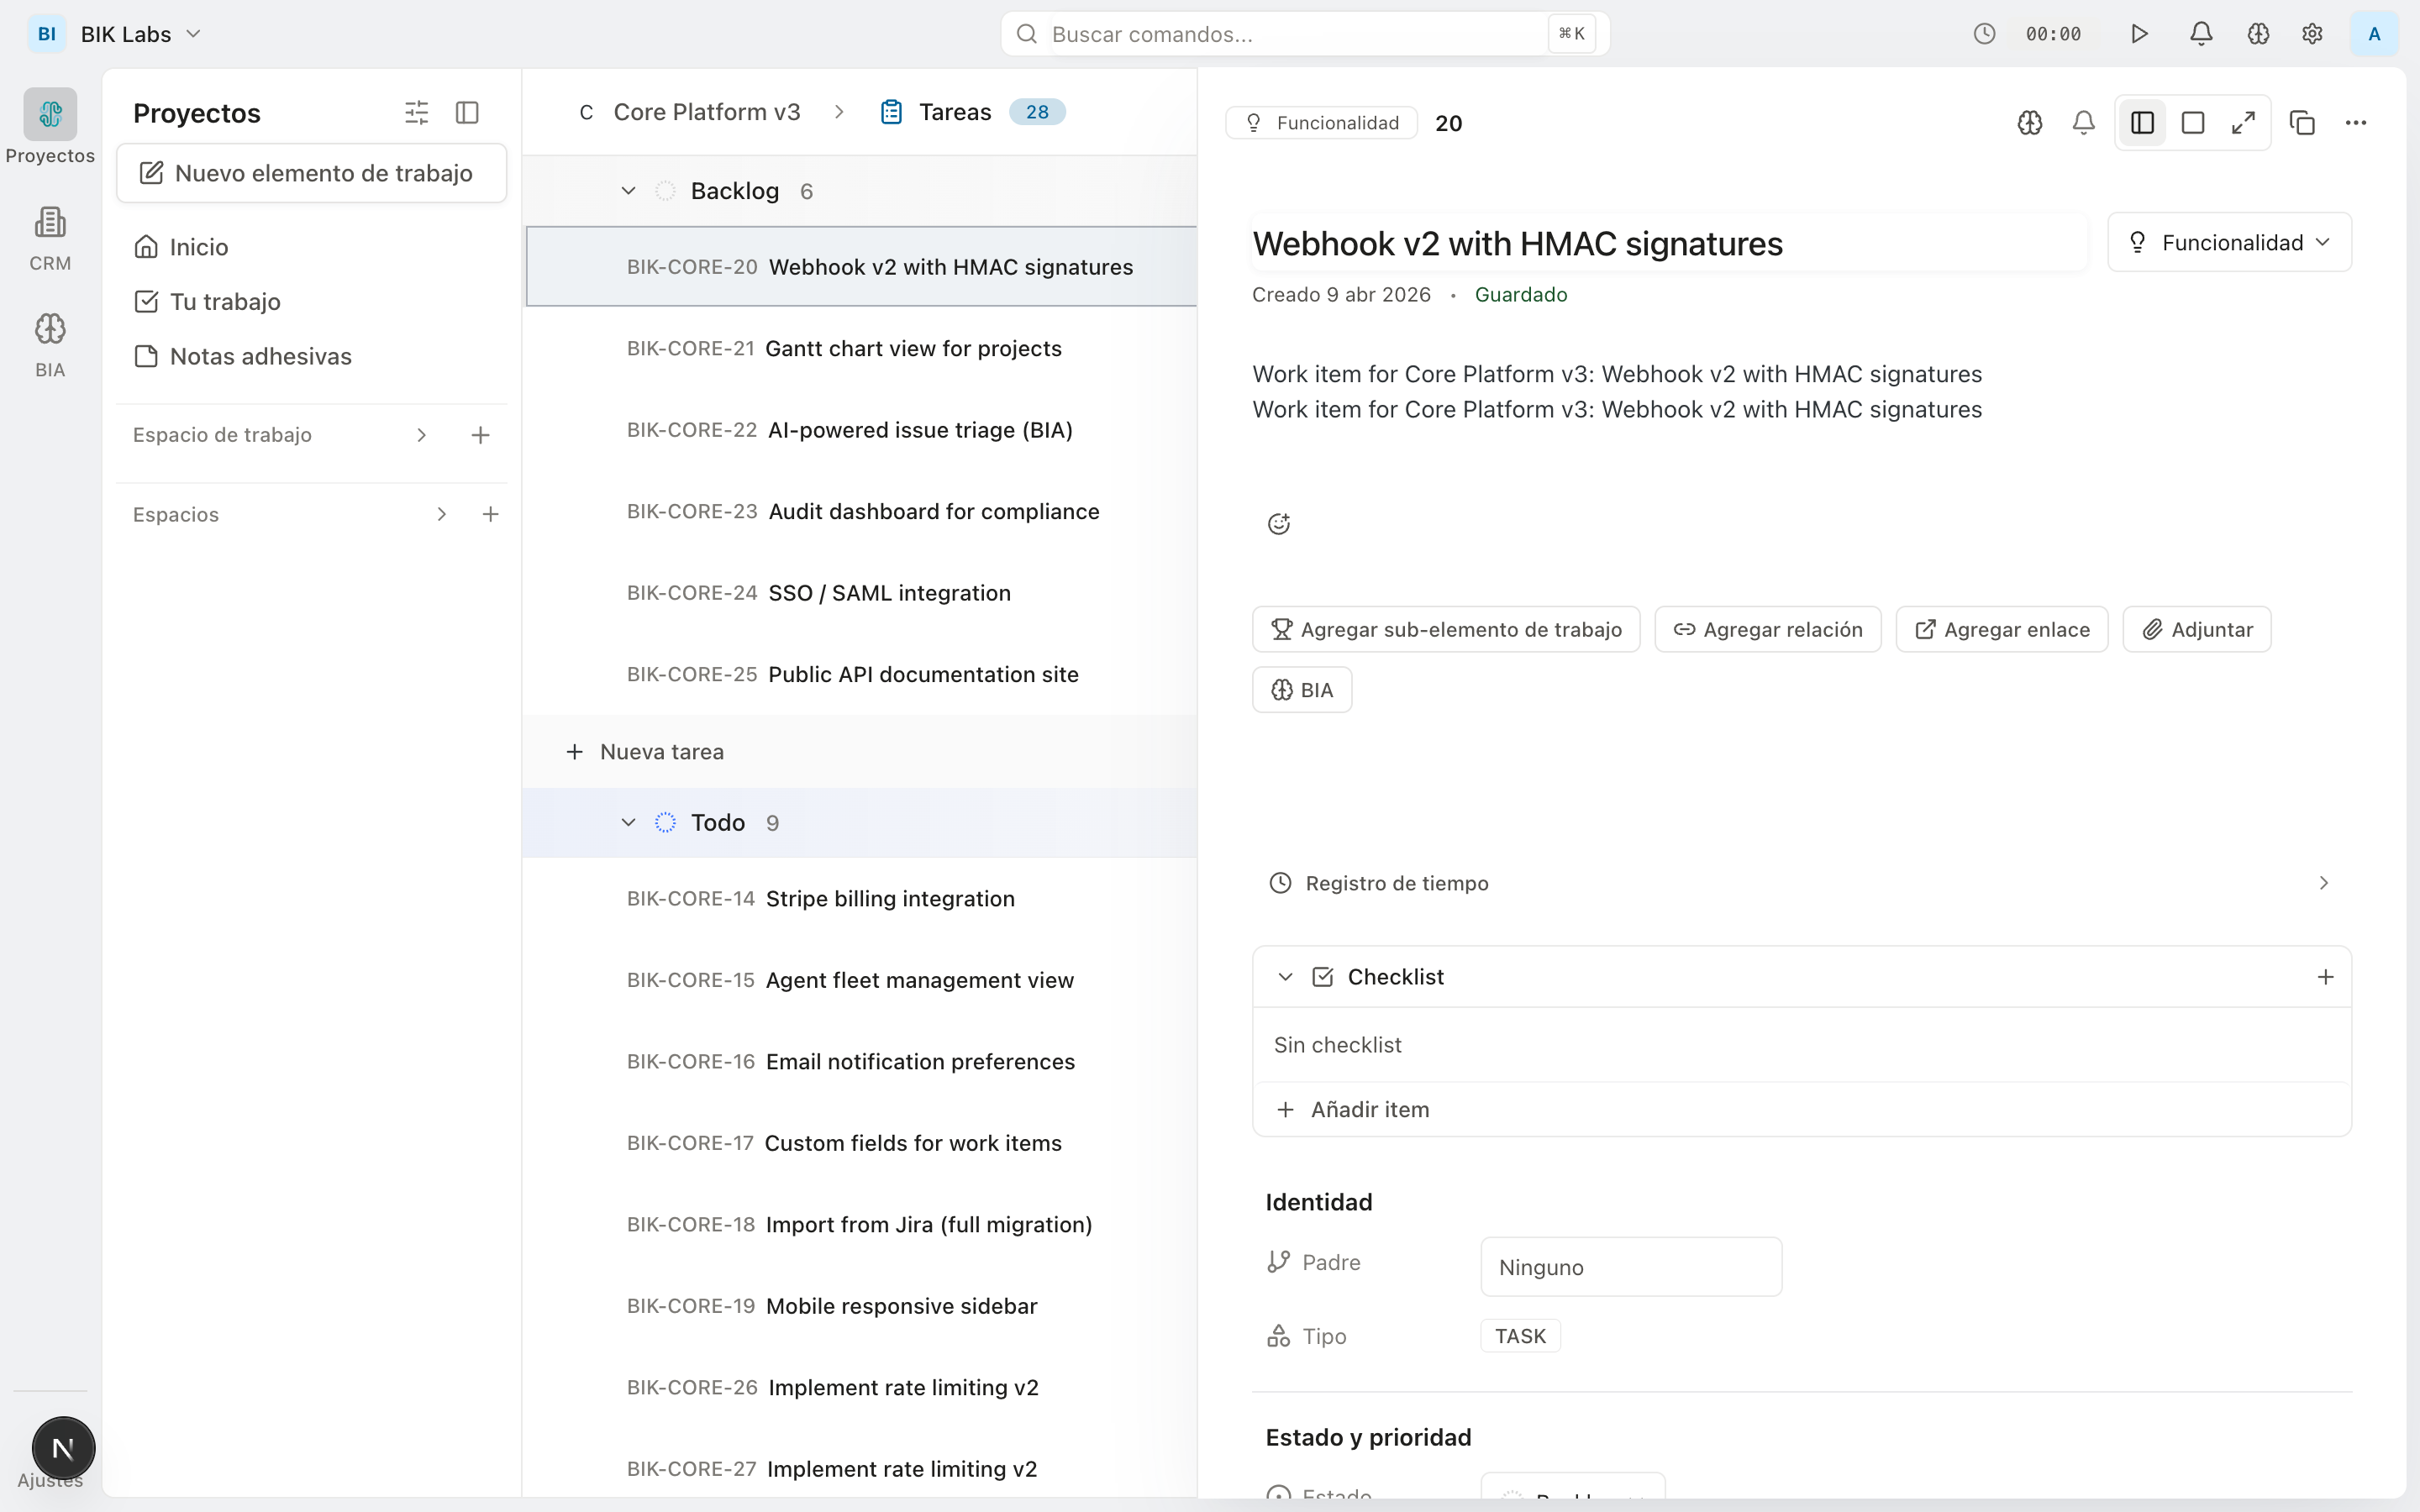Expand the work item to fullscreen
This screenshot has height=1512, width=2420.
(x=2244, y=123)
